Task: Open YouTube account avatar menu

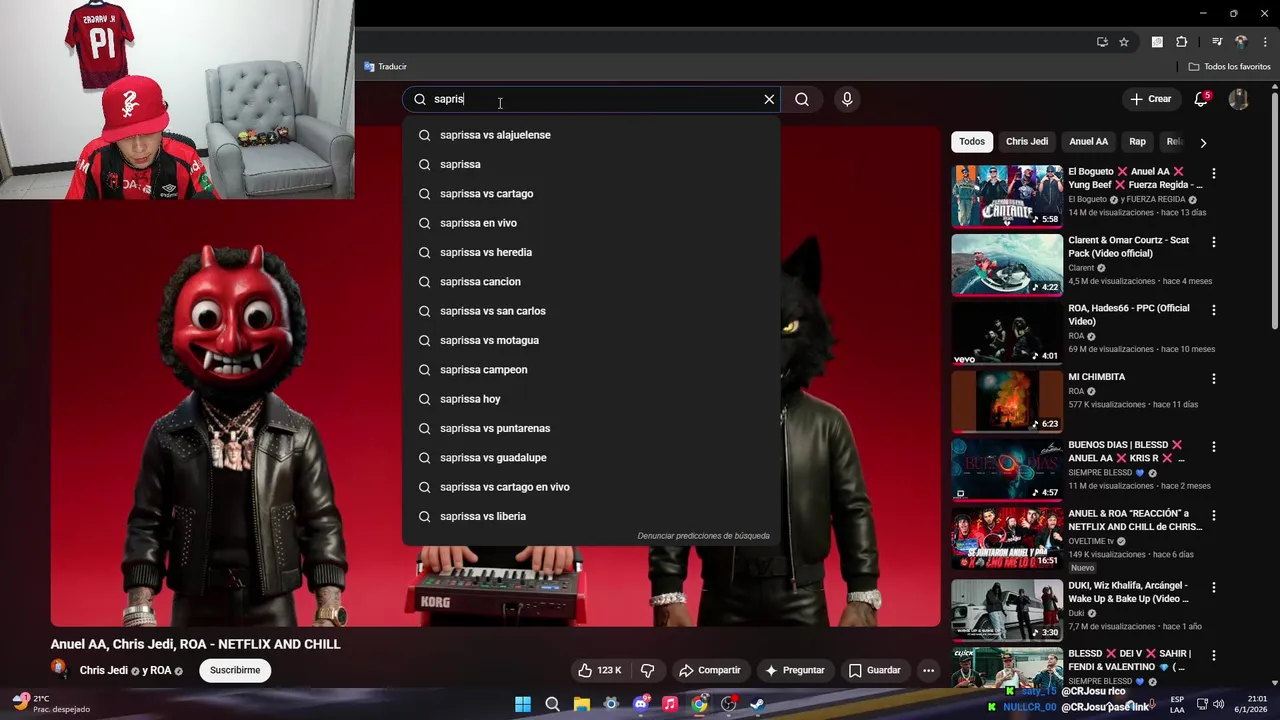Action: click(x=1238, y=99)
